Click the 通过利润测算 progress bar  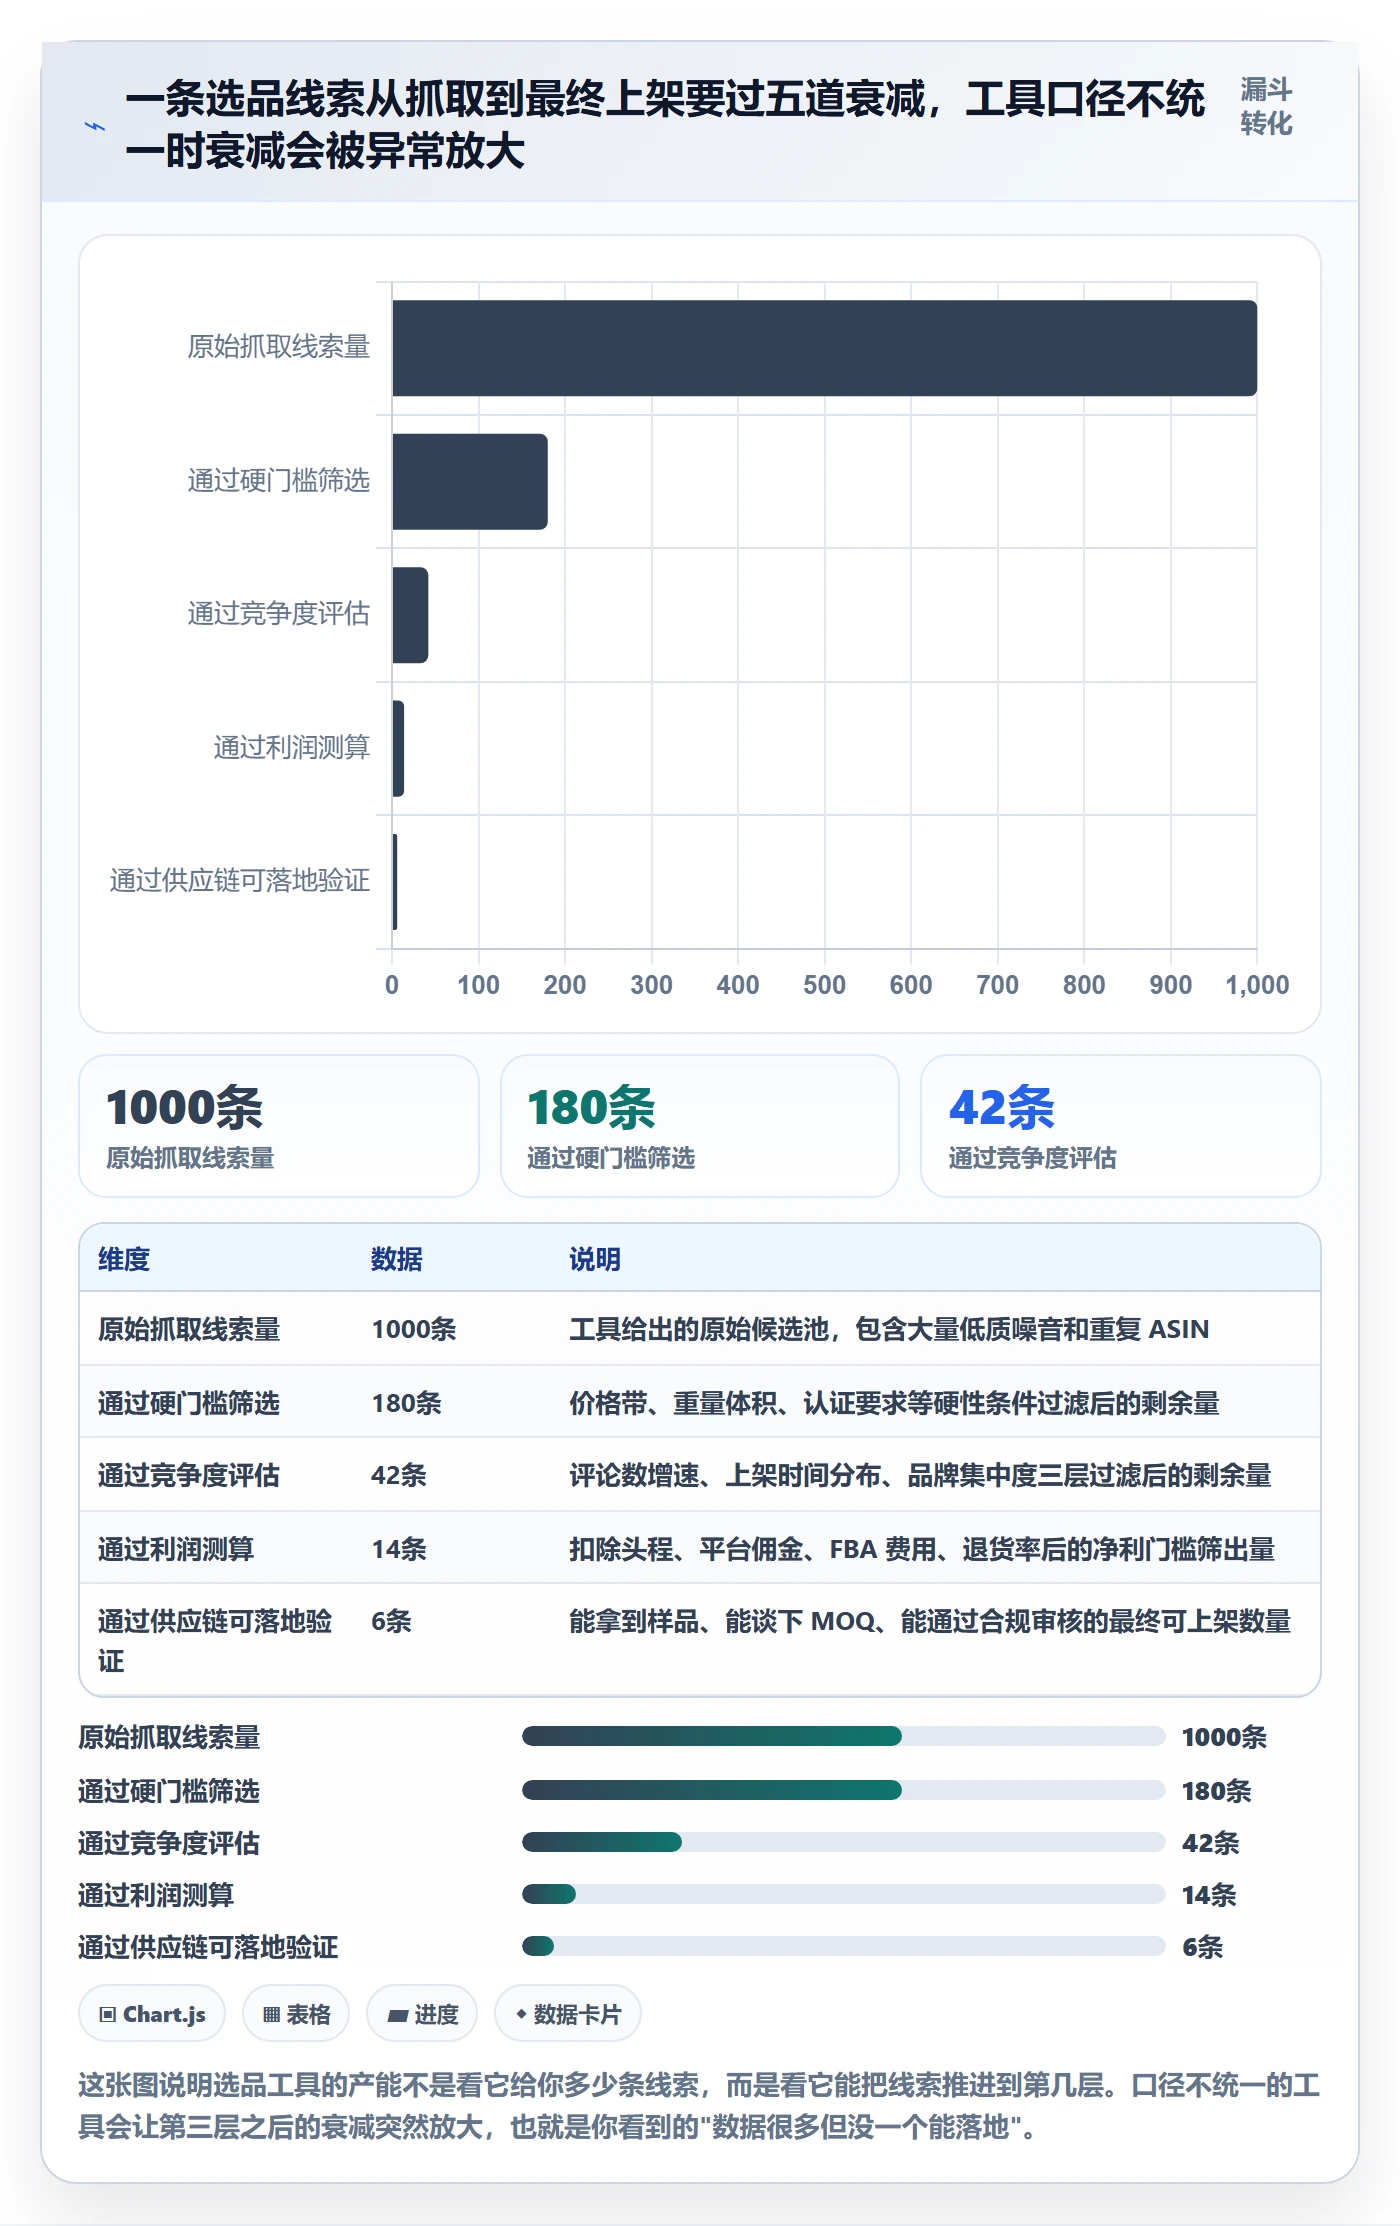(844, 1894)
